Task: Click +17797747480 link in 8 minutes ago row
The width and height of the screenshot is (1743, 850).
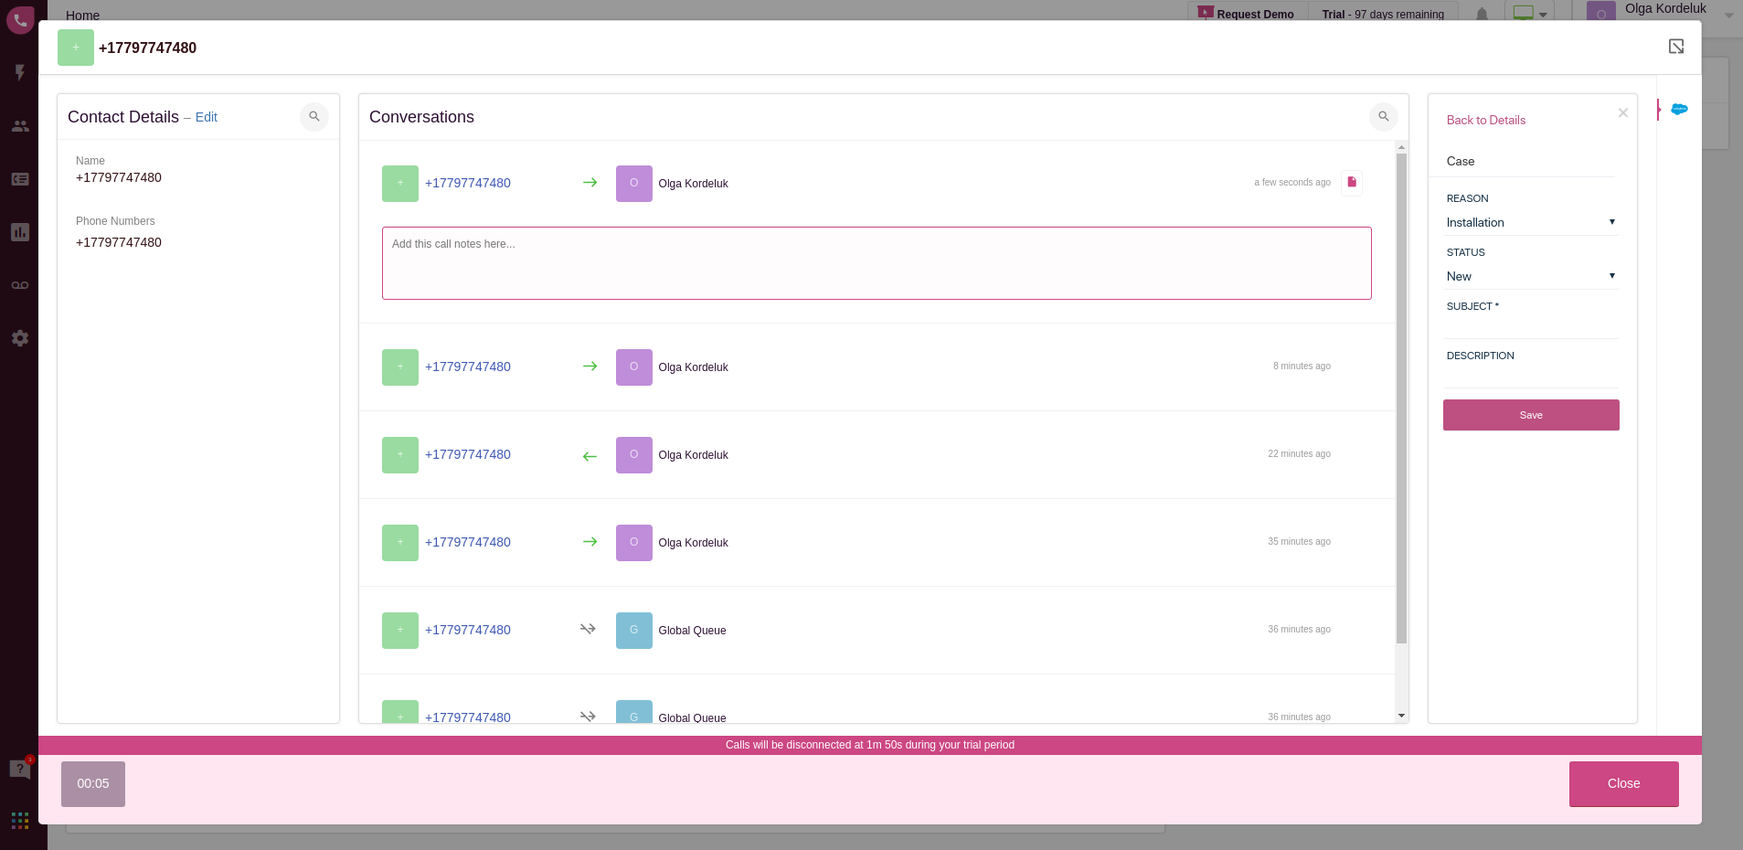Action: coord(467,367)
